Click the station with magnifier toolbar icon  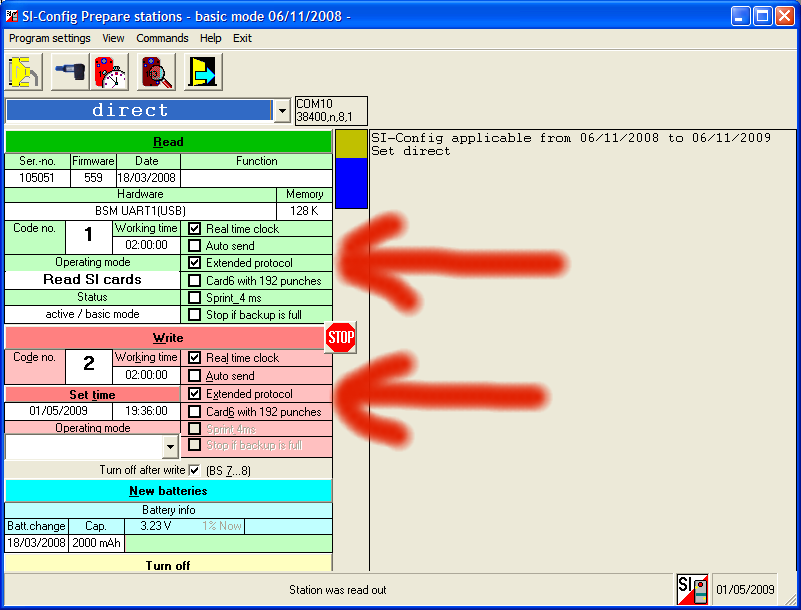[156, 72]
